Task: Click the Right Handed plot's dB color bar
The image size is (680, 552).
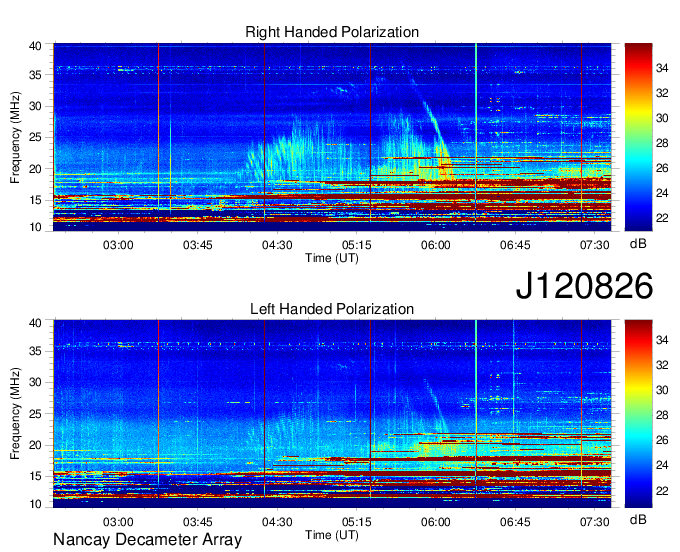Action: pos(638,137)
